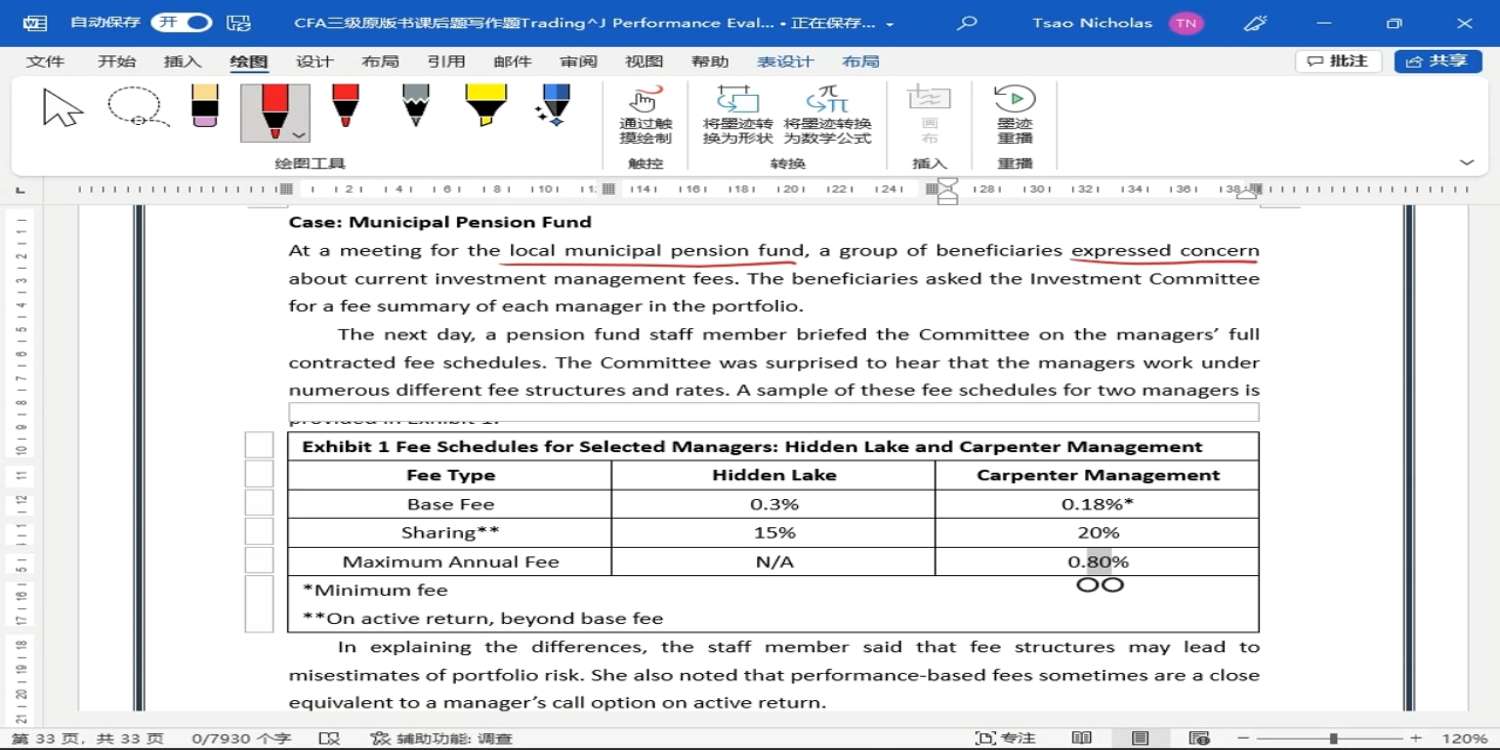Open the 绘图 (Draw) tab
1500x750 pixels.
point(249,62)
